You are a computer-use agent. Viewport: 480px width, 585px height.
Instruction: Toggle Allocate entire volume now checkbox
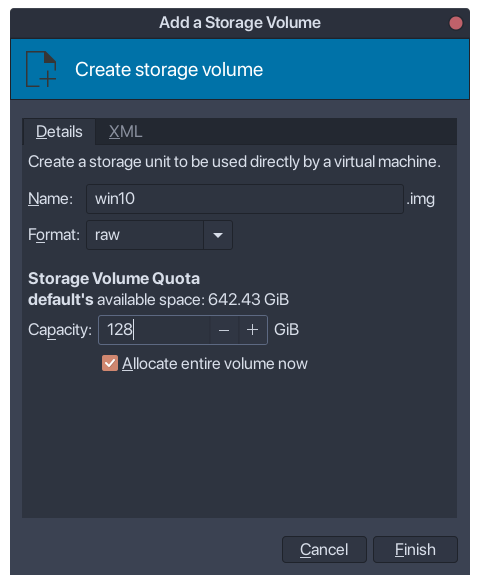110,363
